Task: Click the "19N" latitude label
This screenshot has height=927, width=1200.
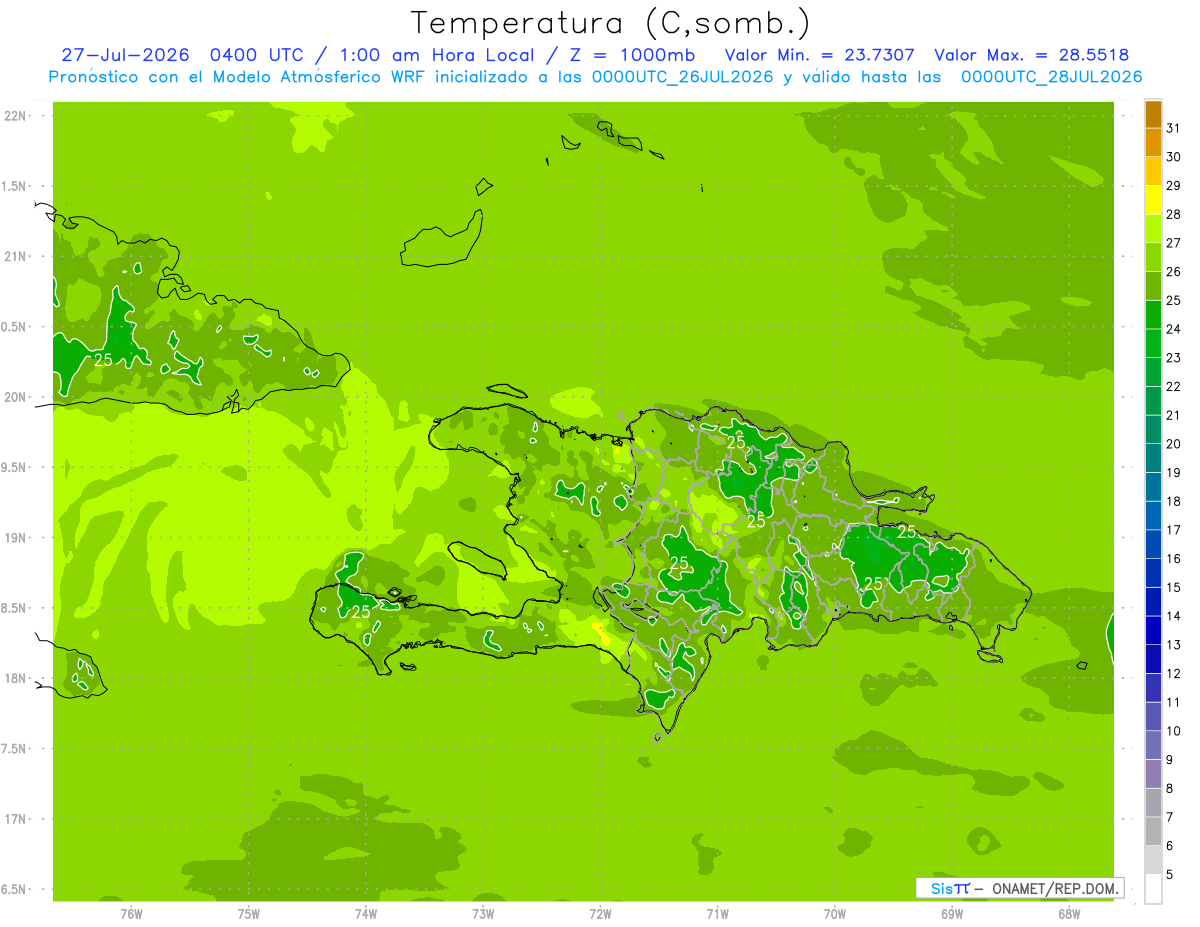Action: (x=15, y=537)
